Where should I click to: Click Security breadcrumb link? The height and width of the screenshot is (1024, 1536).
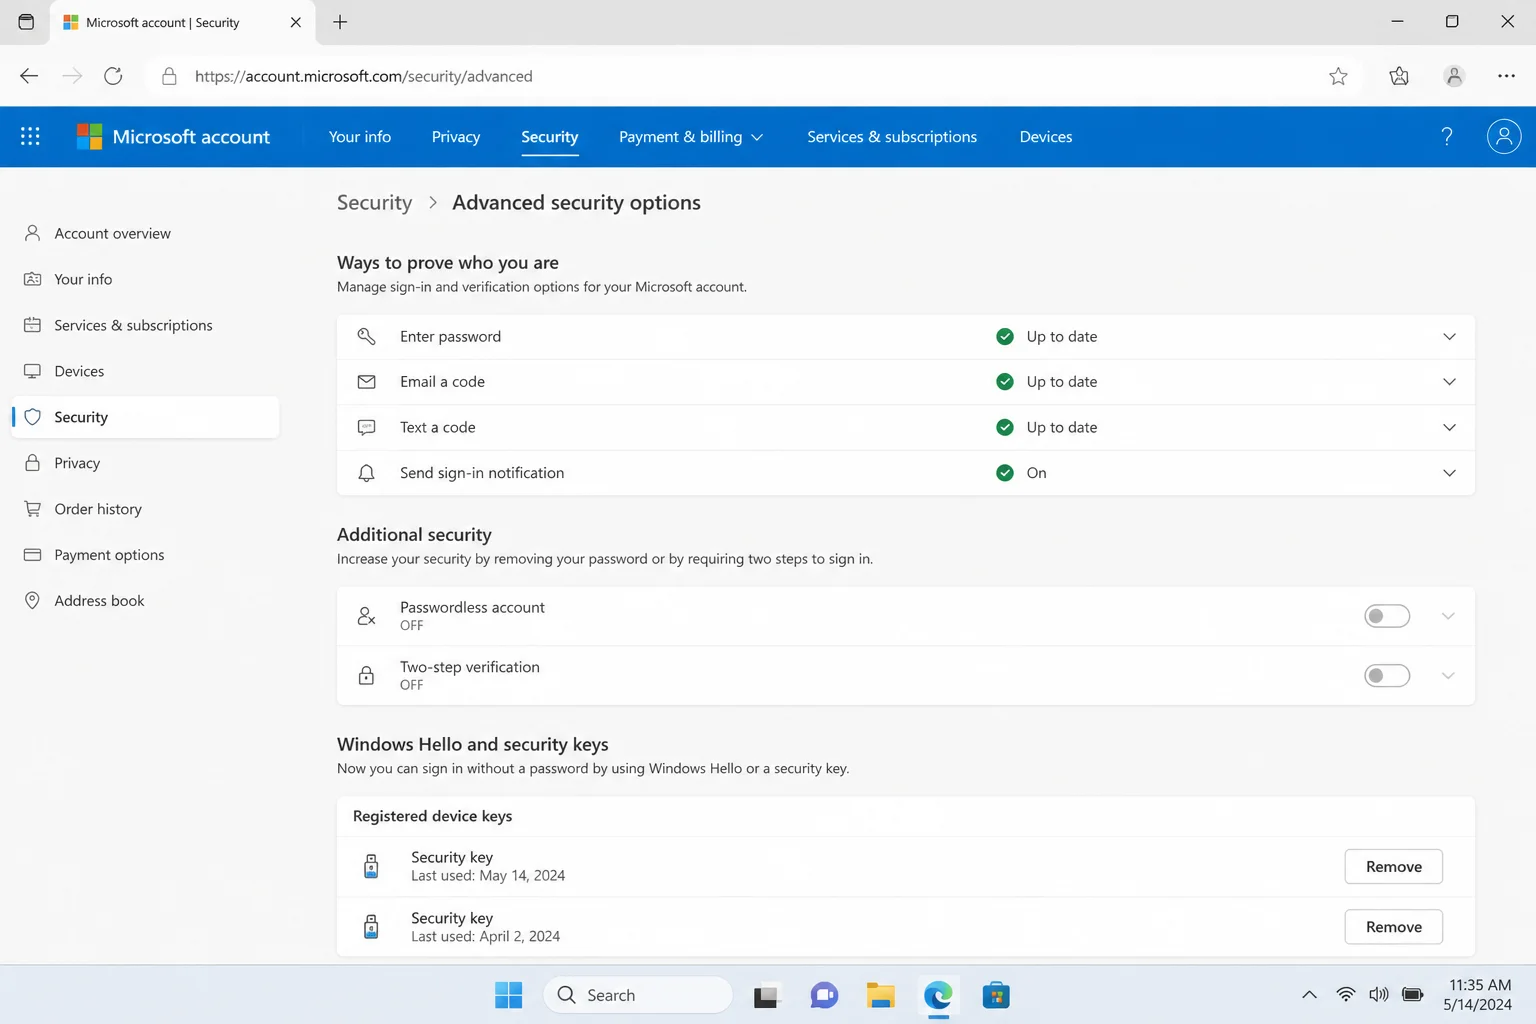click(374, 203)
